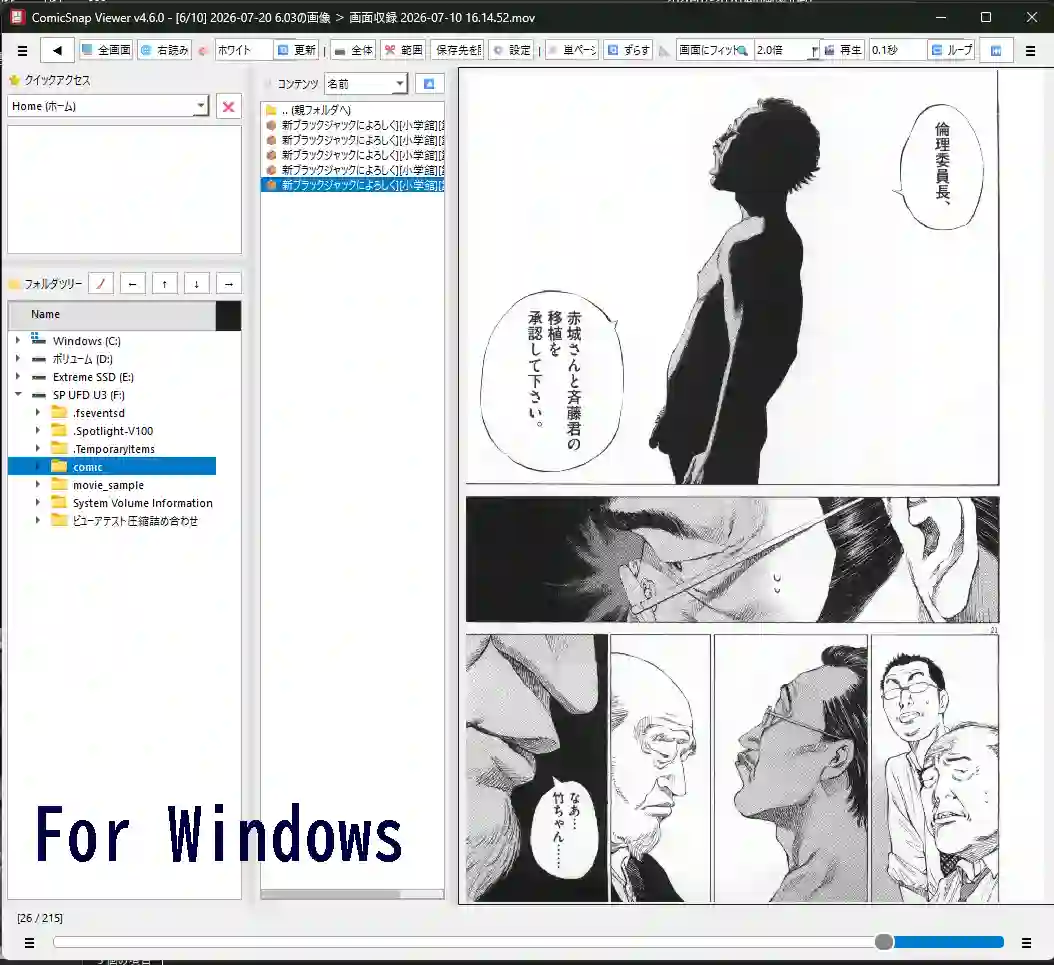Viewport: 1054px width, 965px height.
Task: Click the folder tree edit pencil icon
Action: [x=101, y=284]
